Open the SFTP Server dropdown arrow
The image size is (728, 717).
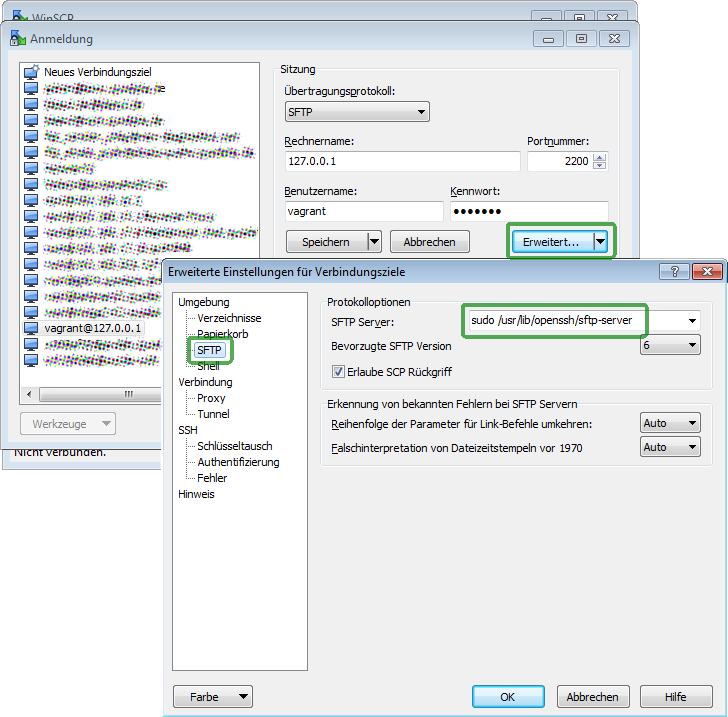pos(692,321)
